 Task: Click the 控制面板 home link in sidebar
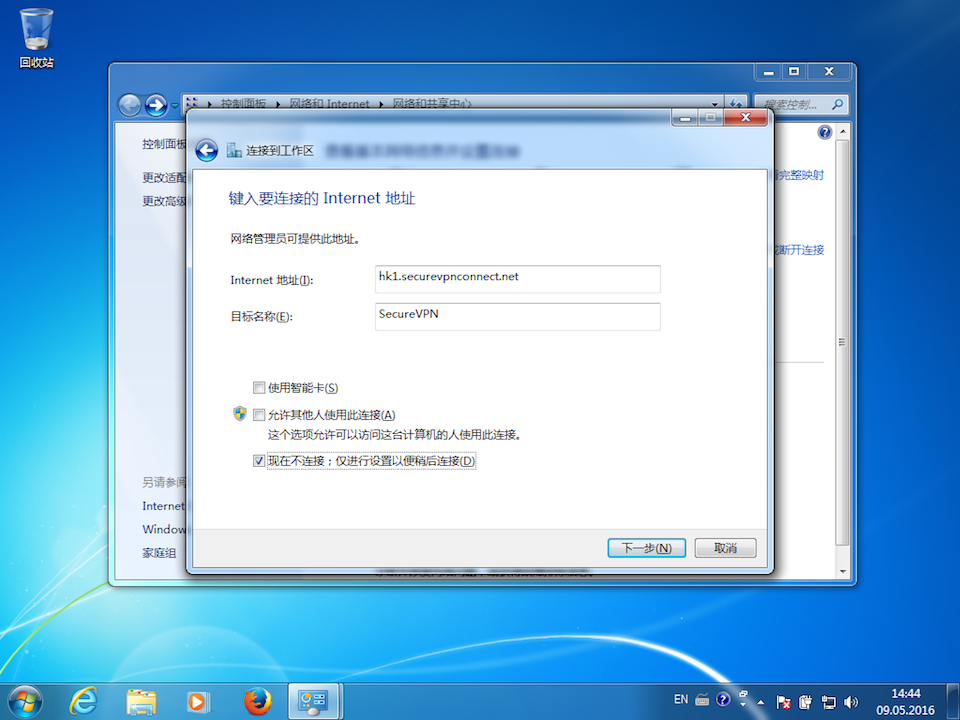(x=163, y=144)
